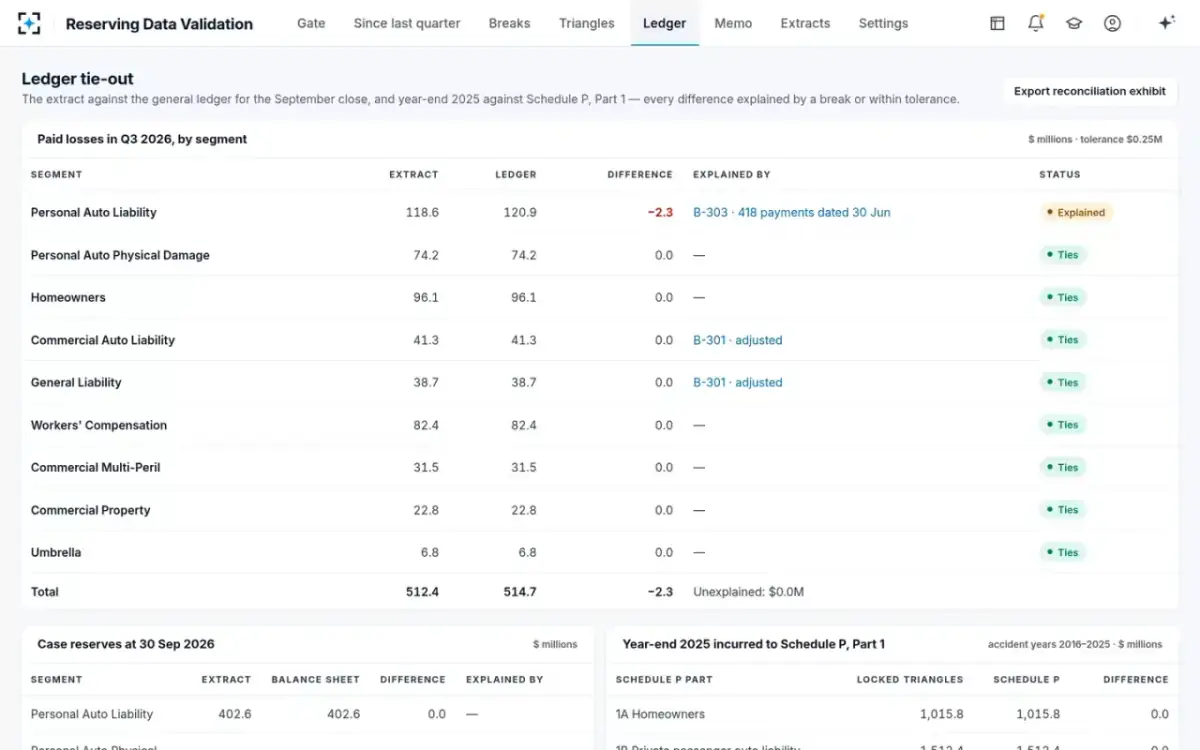Select the Personal Auto Physical Damage segment
The width and height of the screenshot is (1200, 750).
(x=120, y=255)
